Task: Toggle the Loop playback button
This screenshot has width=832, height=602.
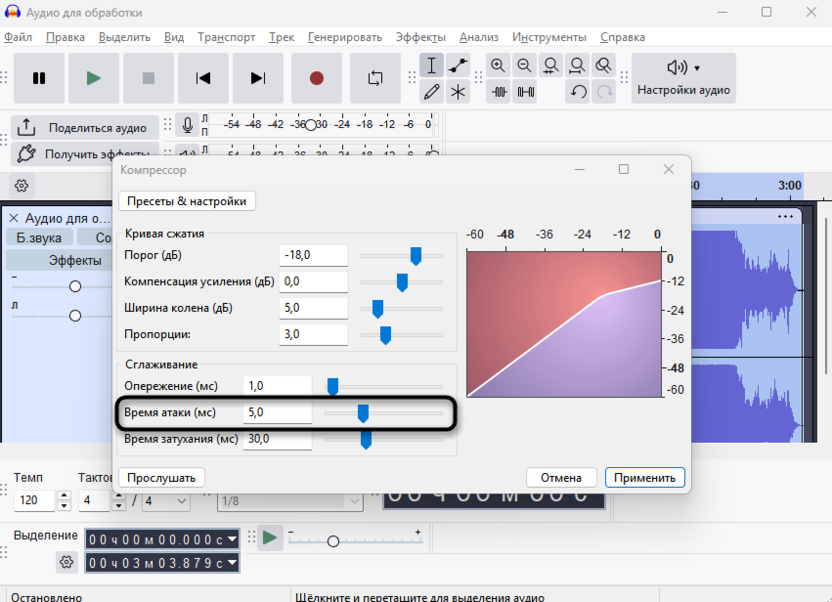Action: (x=375, y=78)
